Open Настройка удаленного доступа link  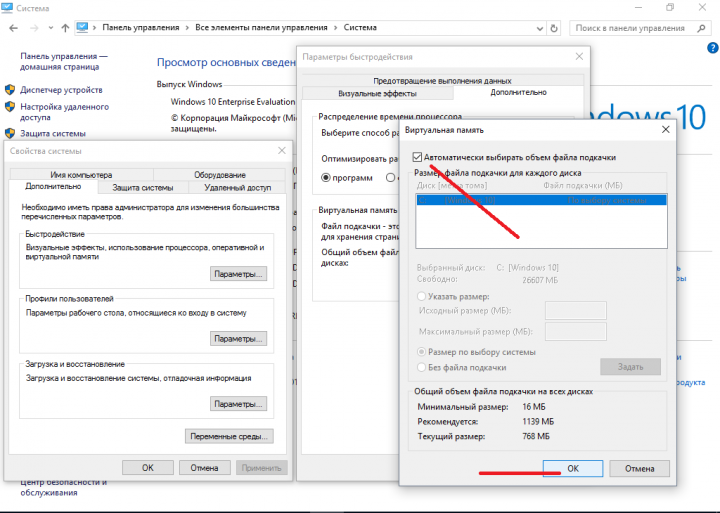pos(64,112)
